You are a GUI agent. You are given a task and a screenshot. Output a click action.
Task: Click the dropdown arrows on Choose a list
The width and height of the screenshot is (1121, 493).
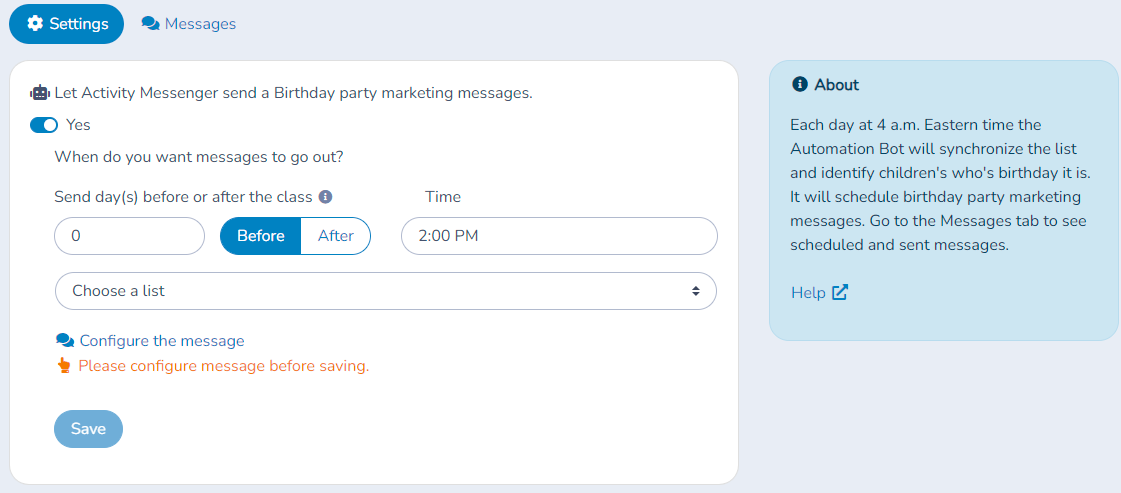pos(695,291)
